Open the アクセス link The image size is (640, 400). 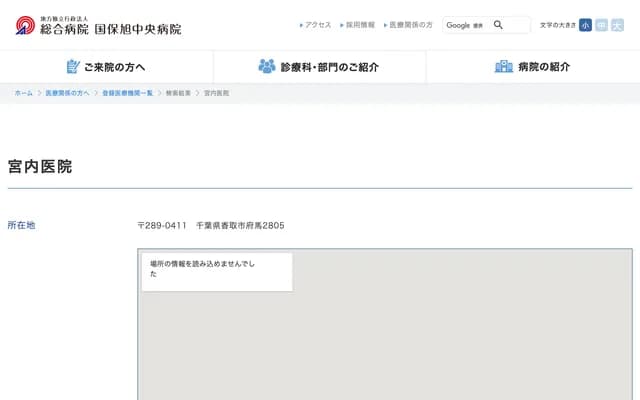[x=316, y=25]
